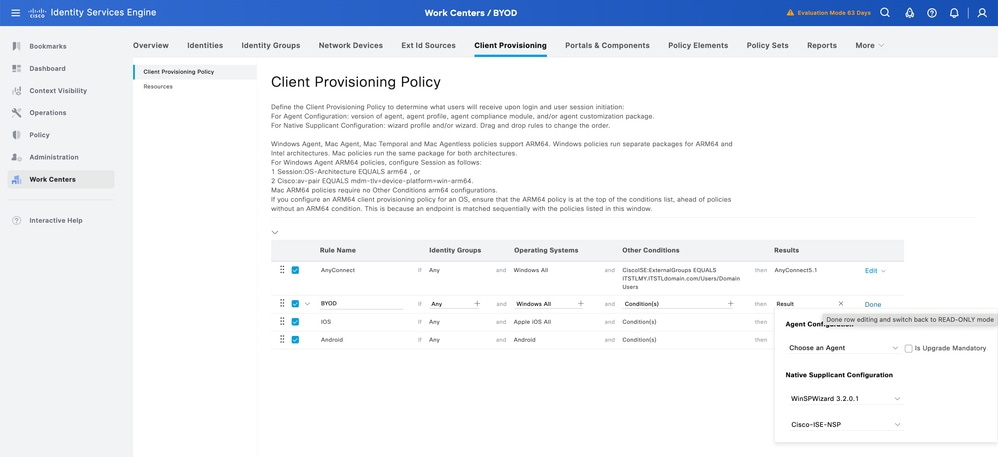Open the Choose an Agent dropdown

843,348
